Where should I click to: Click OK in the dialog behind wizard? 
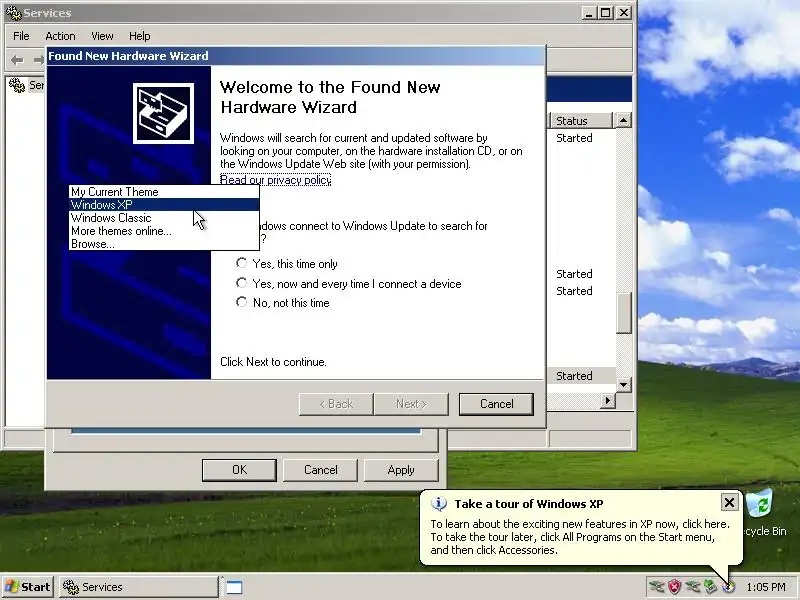239,470
